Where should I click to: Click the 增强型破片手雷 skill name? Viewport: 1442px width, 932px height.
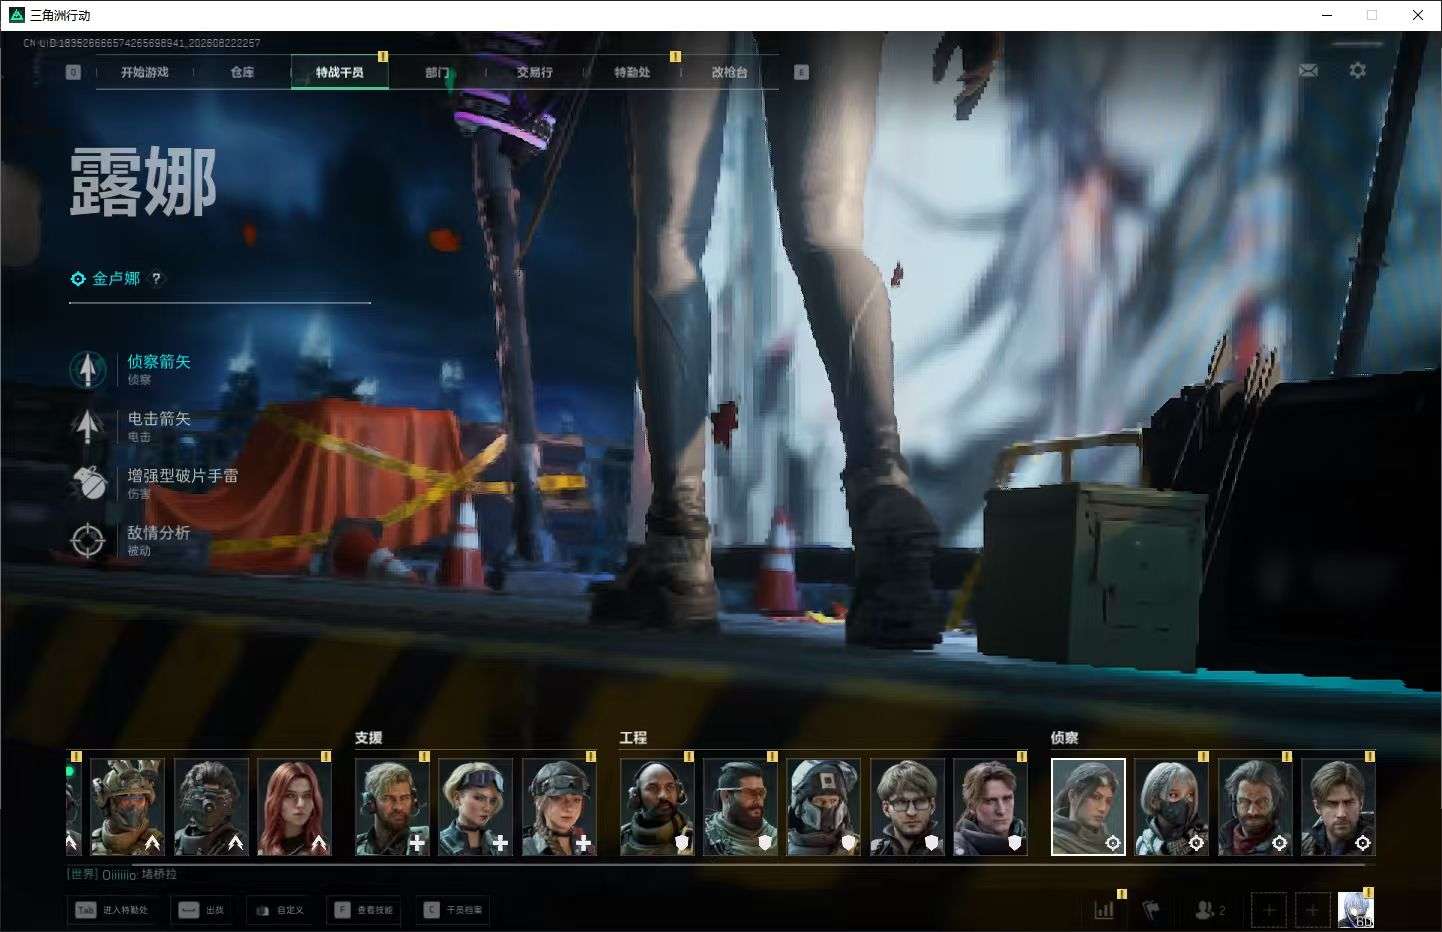coord(182,476)
